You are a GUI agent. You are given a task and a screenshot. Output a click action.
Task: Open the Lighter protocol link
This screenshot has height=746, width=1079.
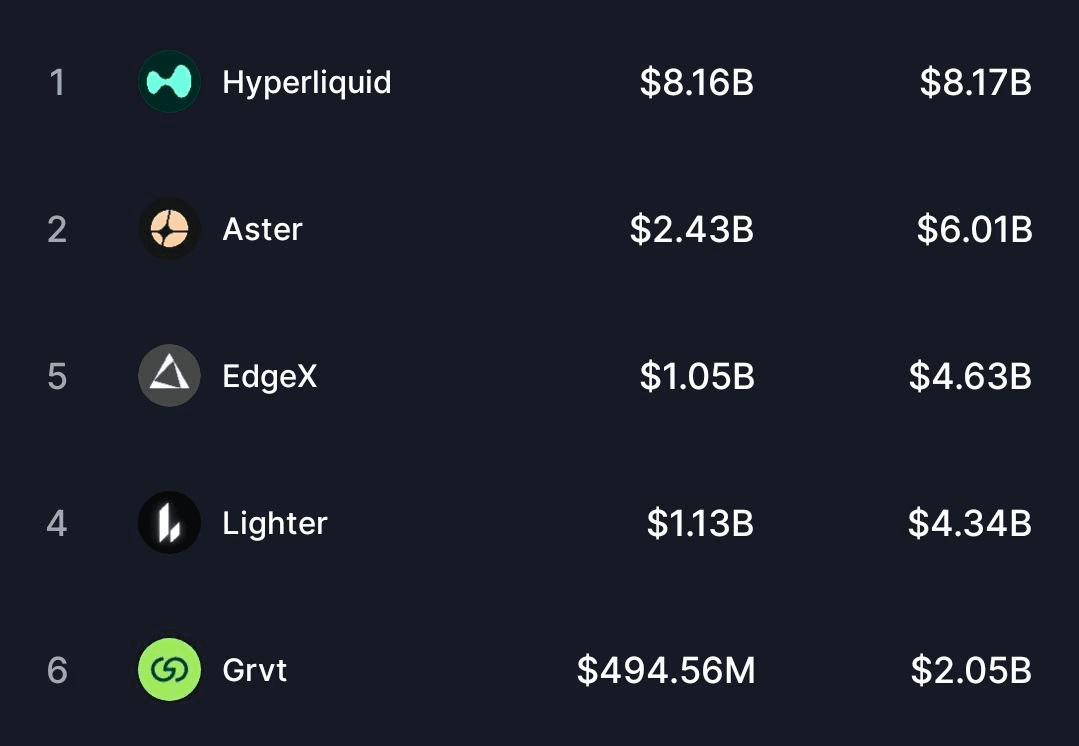tap(274, 523)
